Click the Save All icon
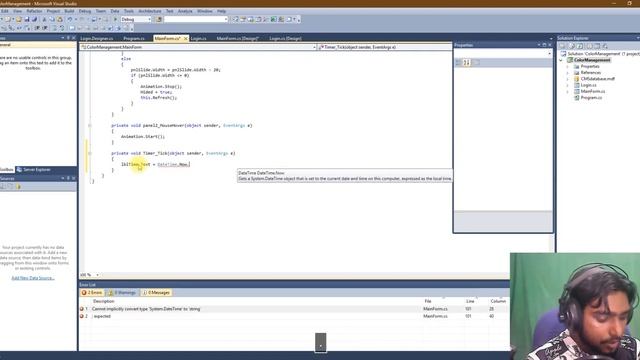The height and width of the screenshot is (360, 640). (x=35, y=19)
